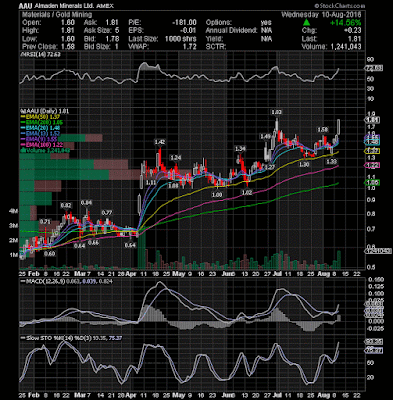Screen dimensions: 393x400
Task: Click the 1.42 high annotation in April
Action: click(x=160, y=142)
